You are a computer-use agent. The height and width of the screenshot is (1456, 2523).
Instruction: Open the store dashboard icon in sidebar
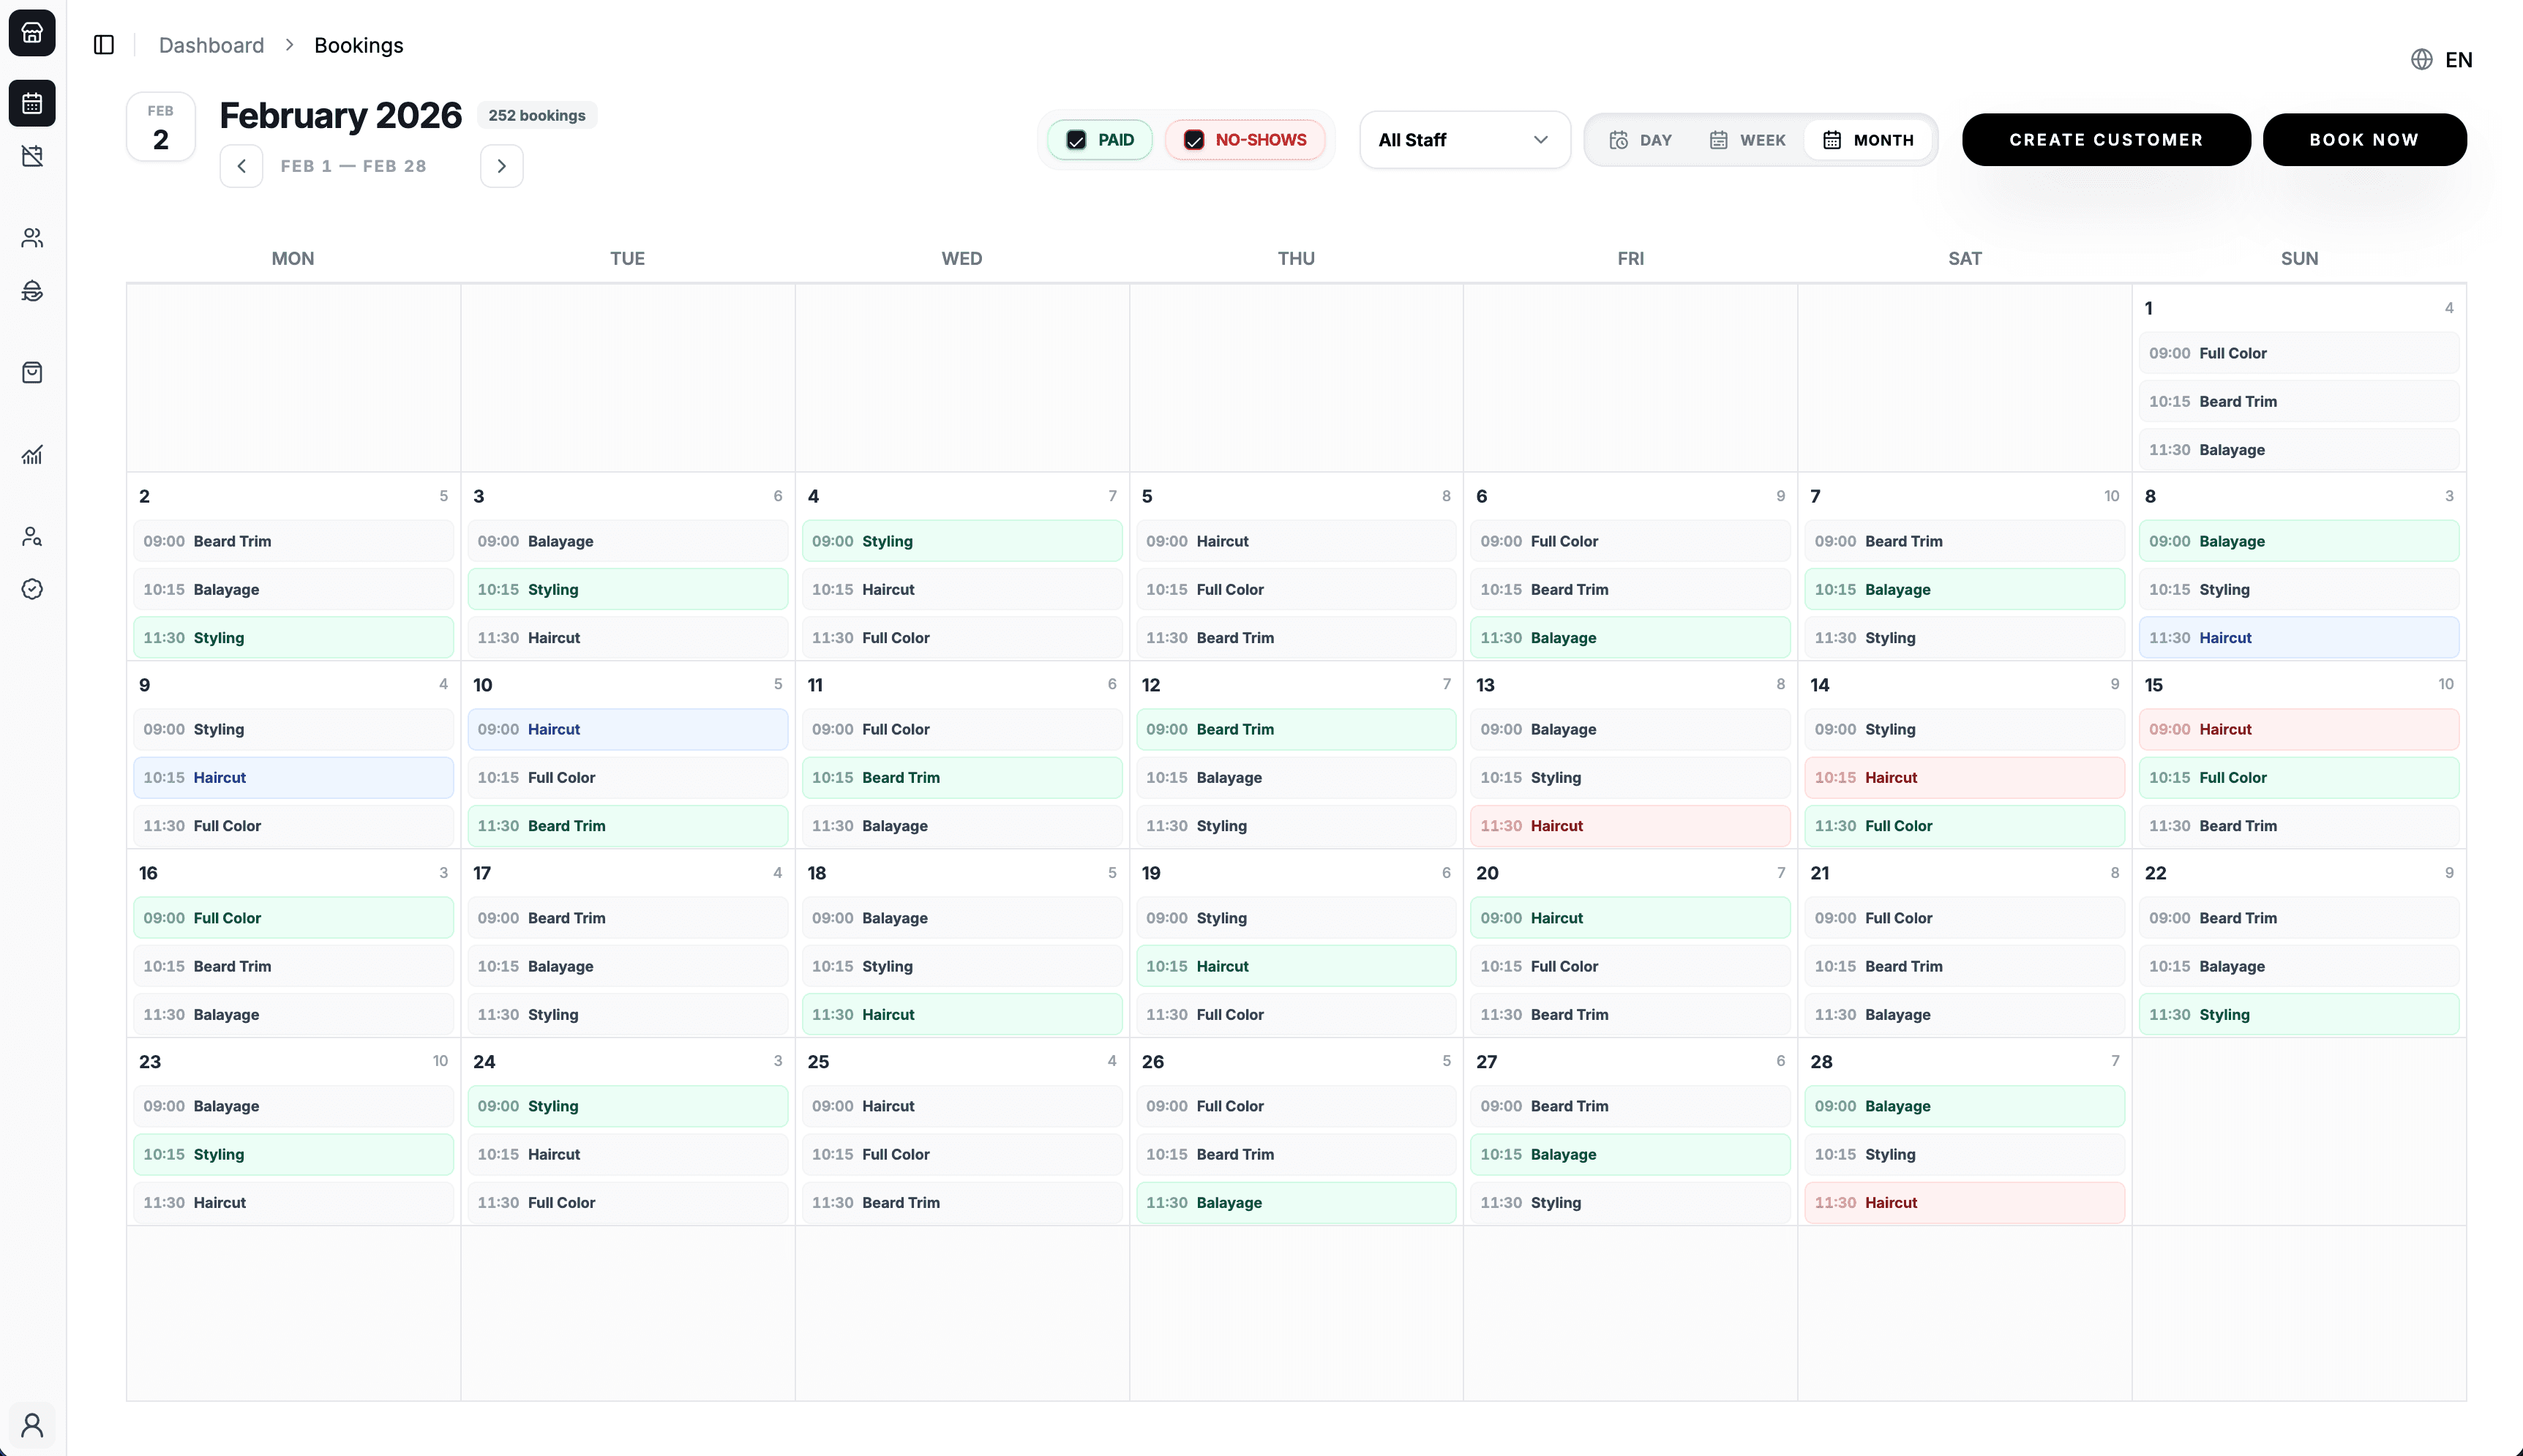[x=32, y=33]
